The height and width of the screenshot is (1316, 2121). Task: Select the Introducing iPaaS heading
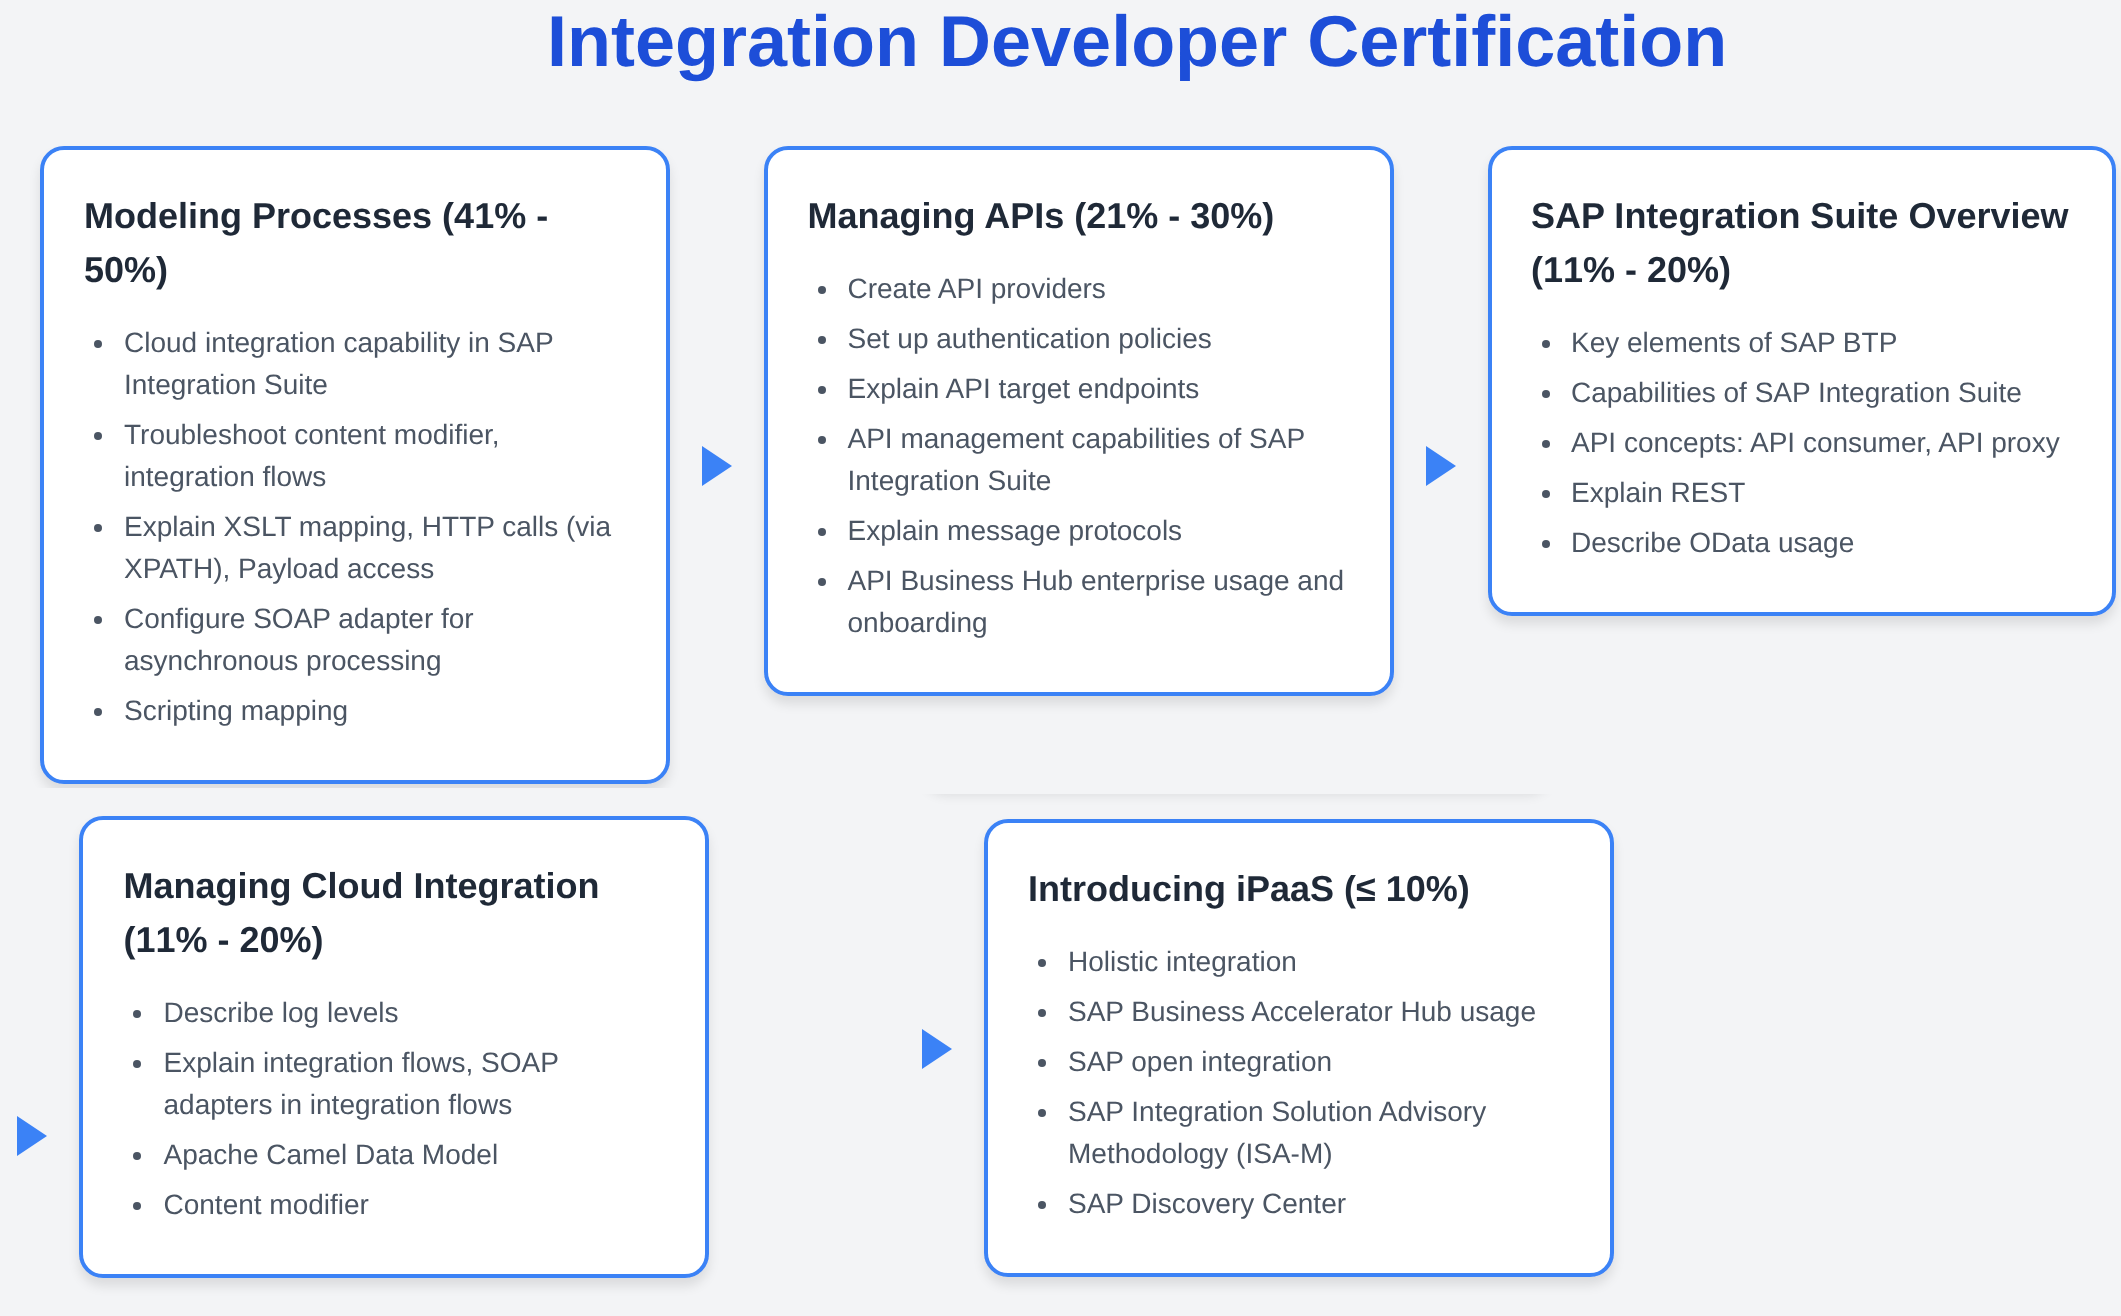point(1249,888)
